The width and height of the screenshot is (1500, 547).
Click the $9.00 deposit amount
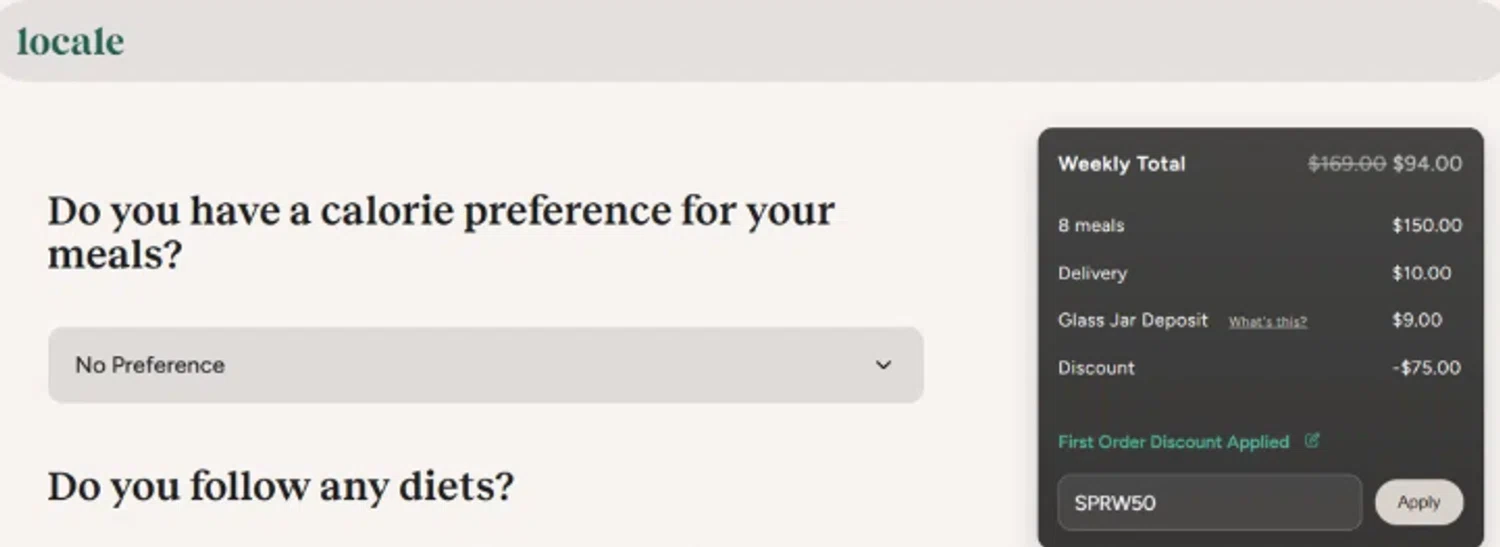tap(1417, 320)
